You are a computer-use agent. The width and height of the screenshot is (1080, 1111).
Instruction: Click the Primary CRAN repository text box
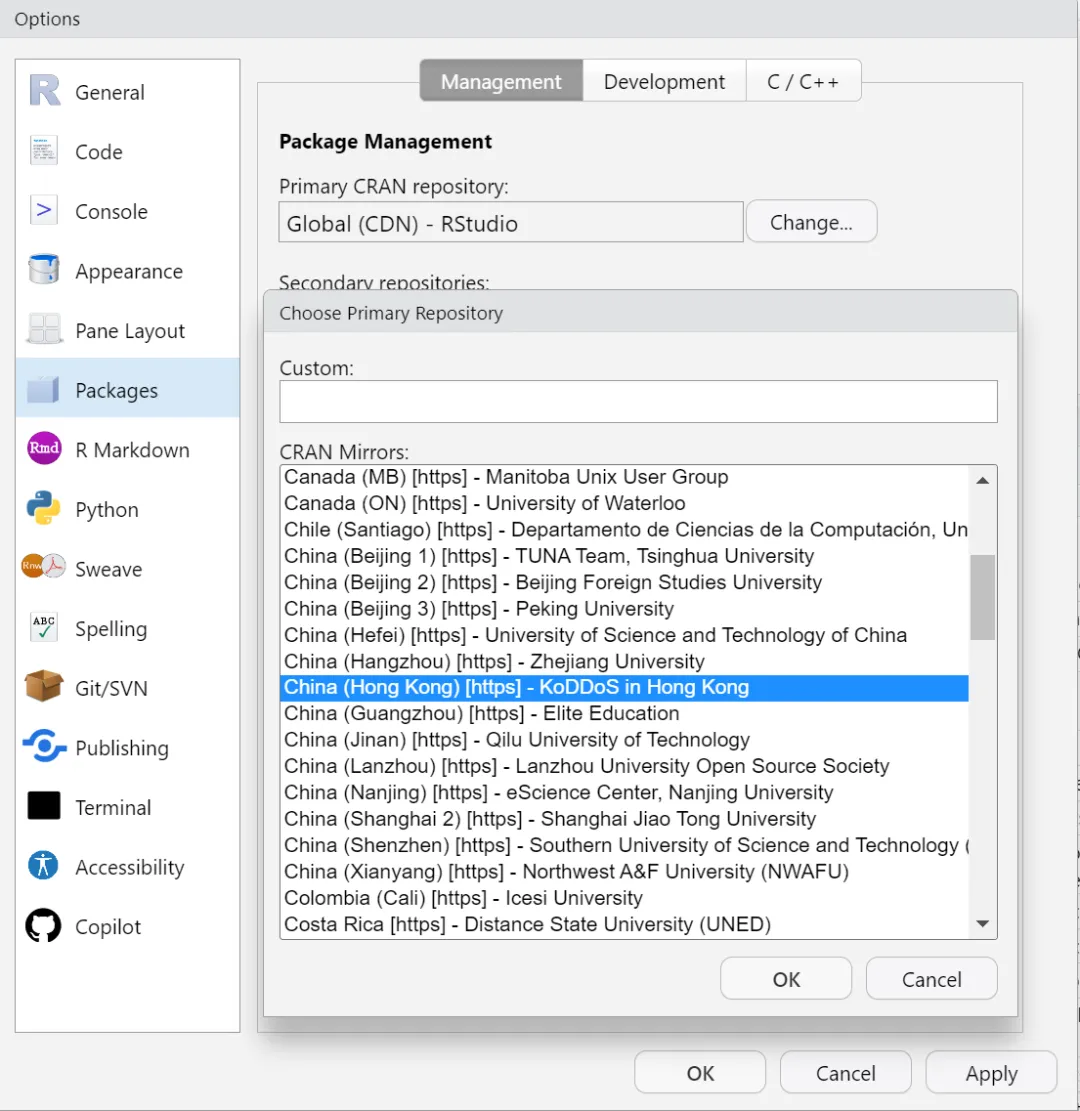point(511,222)
